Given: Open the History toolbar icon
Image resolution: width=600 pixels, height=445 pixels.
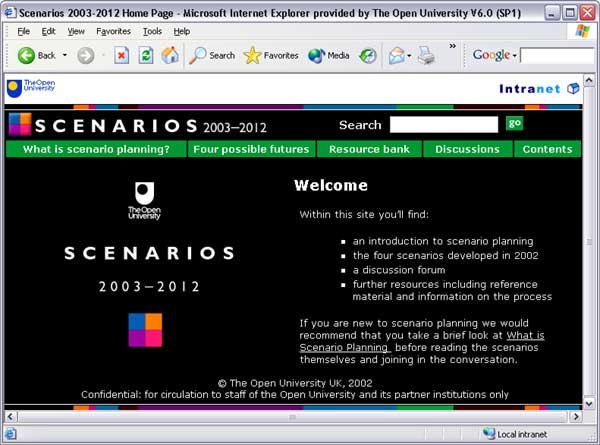Looking at the screenshot, I should point(368,56).
